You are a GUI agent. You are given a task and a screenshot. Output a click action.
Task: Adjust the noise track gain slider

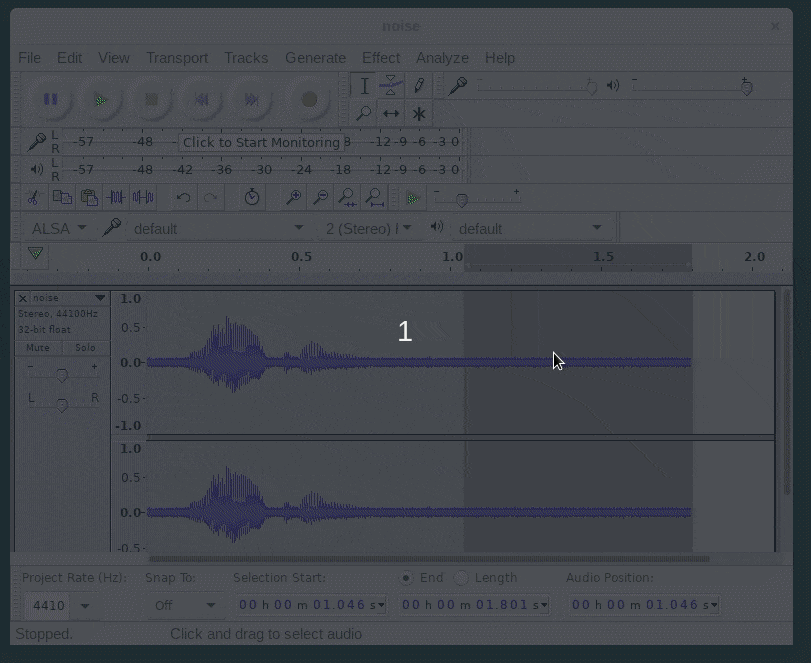click(62, 374)
